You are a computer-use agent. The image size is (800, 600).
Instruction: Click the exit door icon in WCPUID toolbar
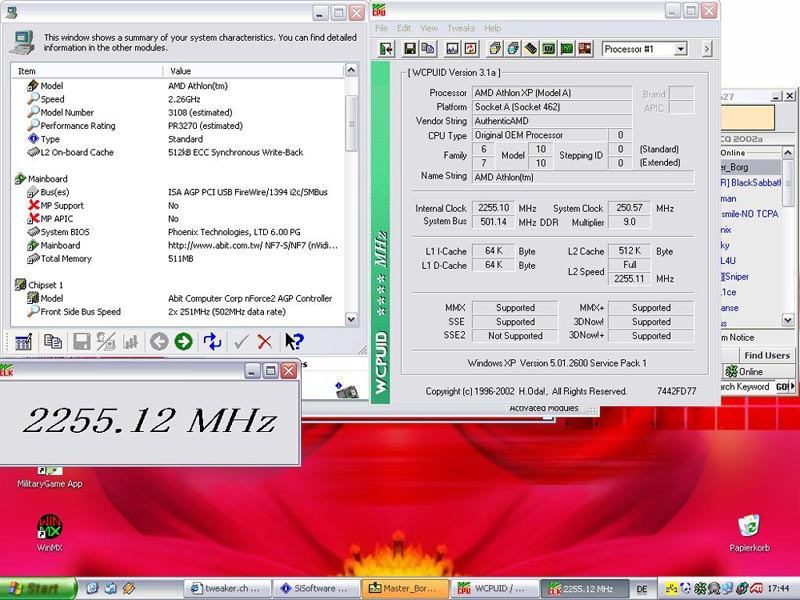tap(386, 49)
